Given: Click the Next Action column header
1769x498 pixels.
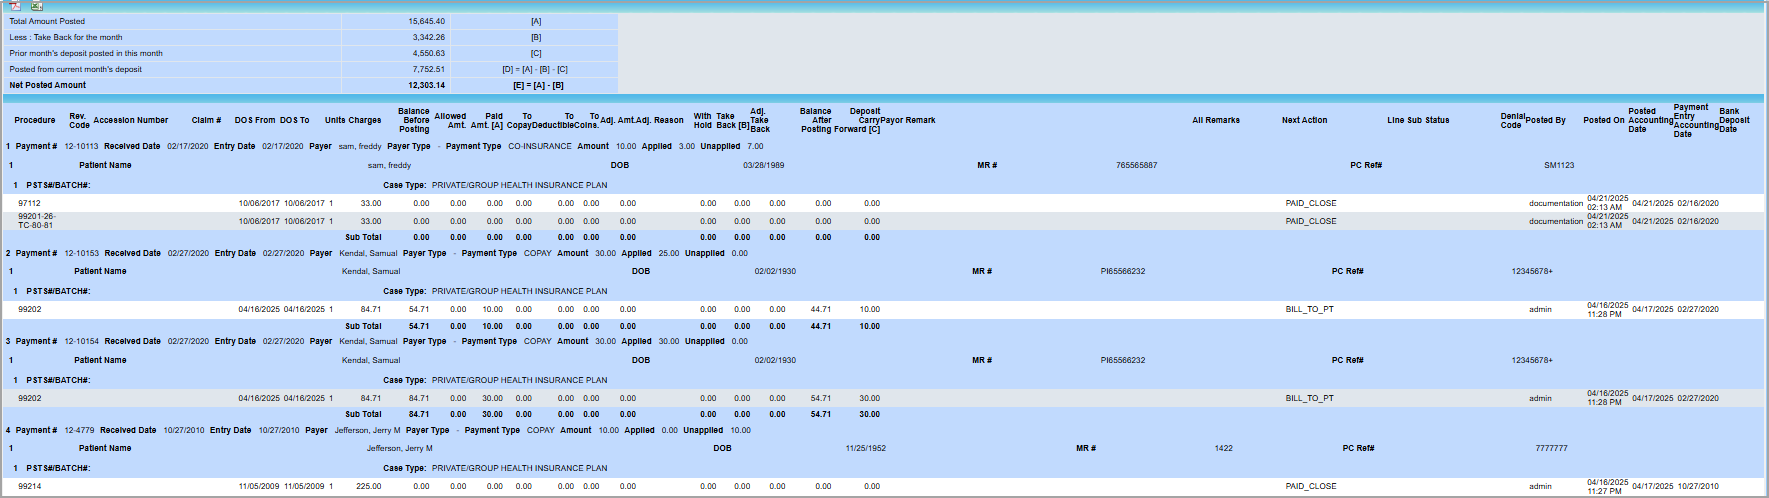Looking at the screenshot, I should 1304,120.
